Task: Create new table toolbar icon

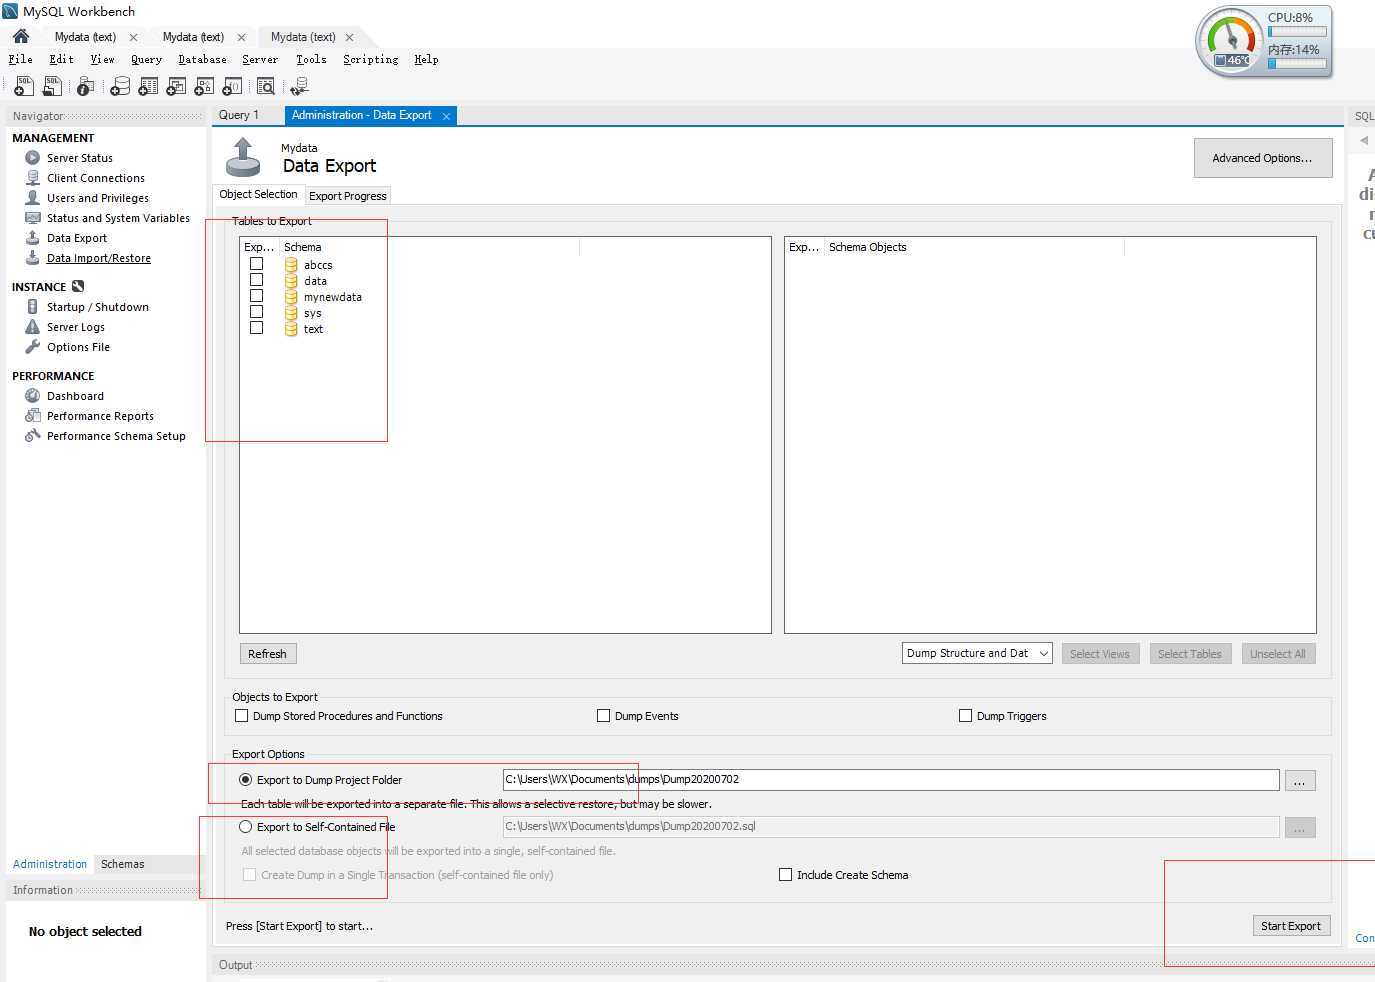Action: [x=148, y=87]
